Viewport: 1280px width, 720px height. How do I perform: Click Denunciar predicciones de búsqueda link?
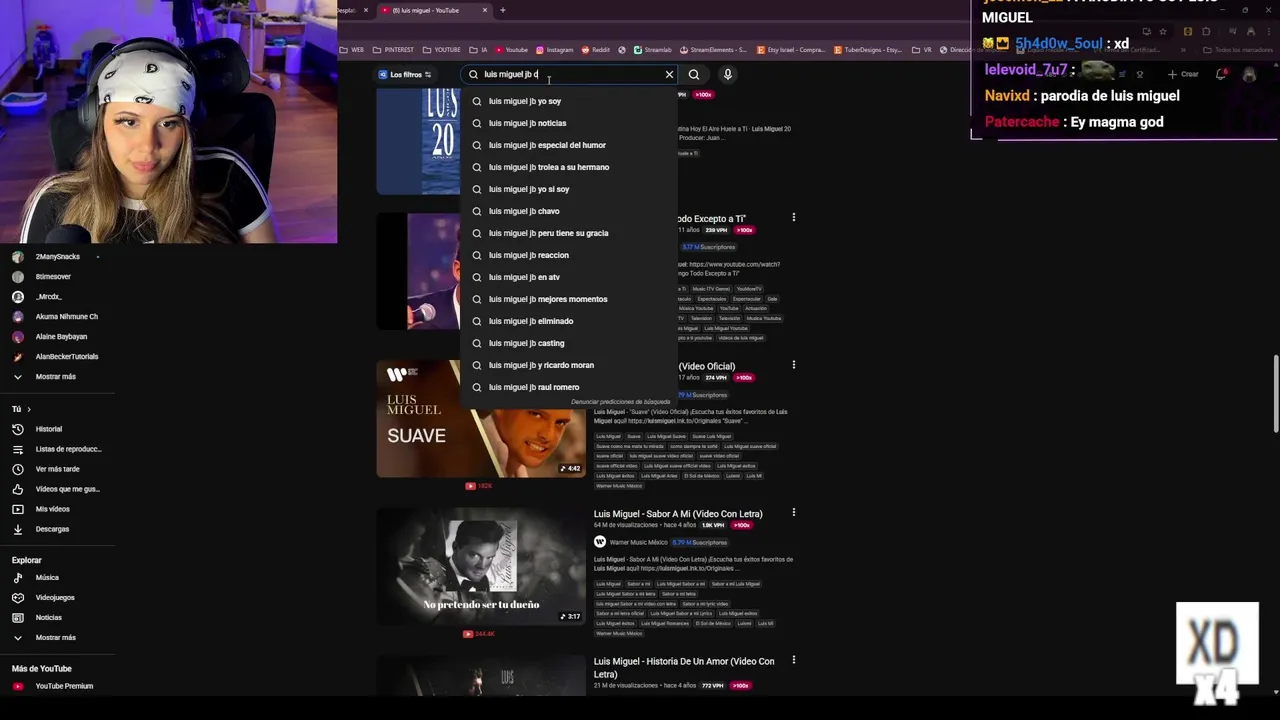click(620, 402)
